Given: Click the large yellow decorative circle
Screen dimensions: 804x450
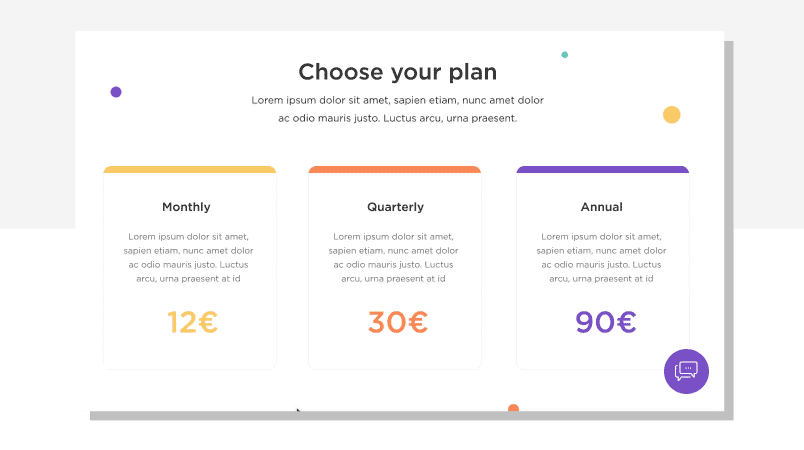Looking at the screenshot, I should click(x=671, y=115).
